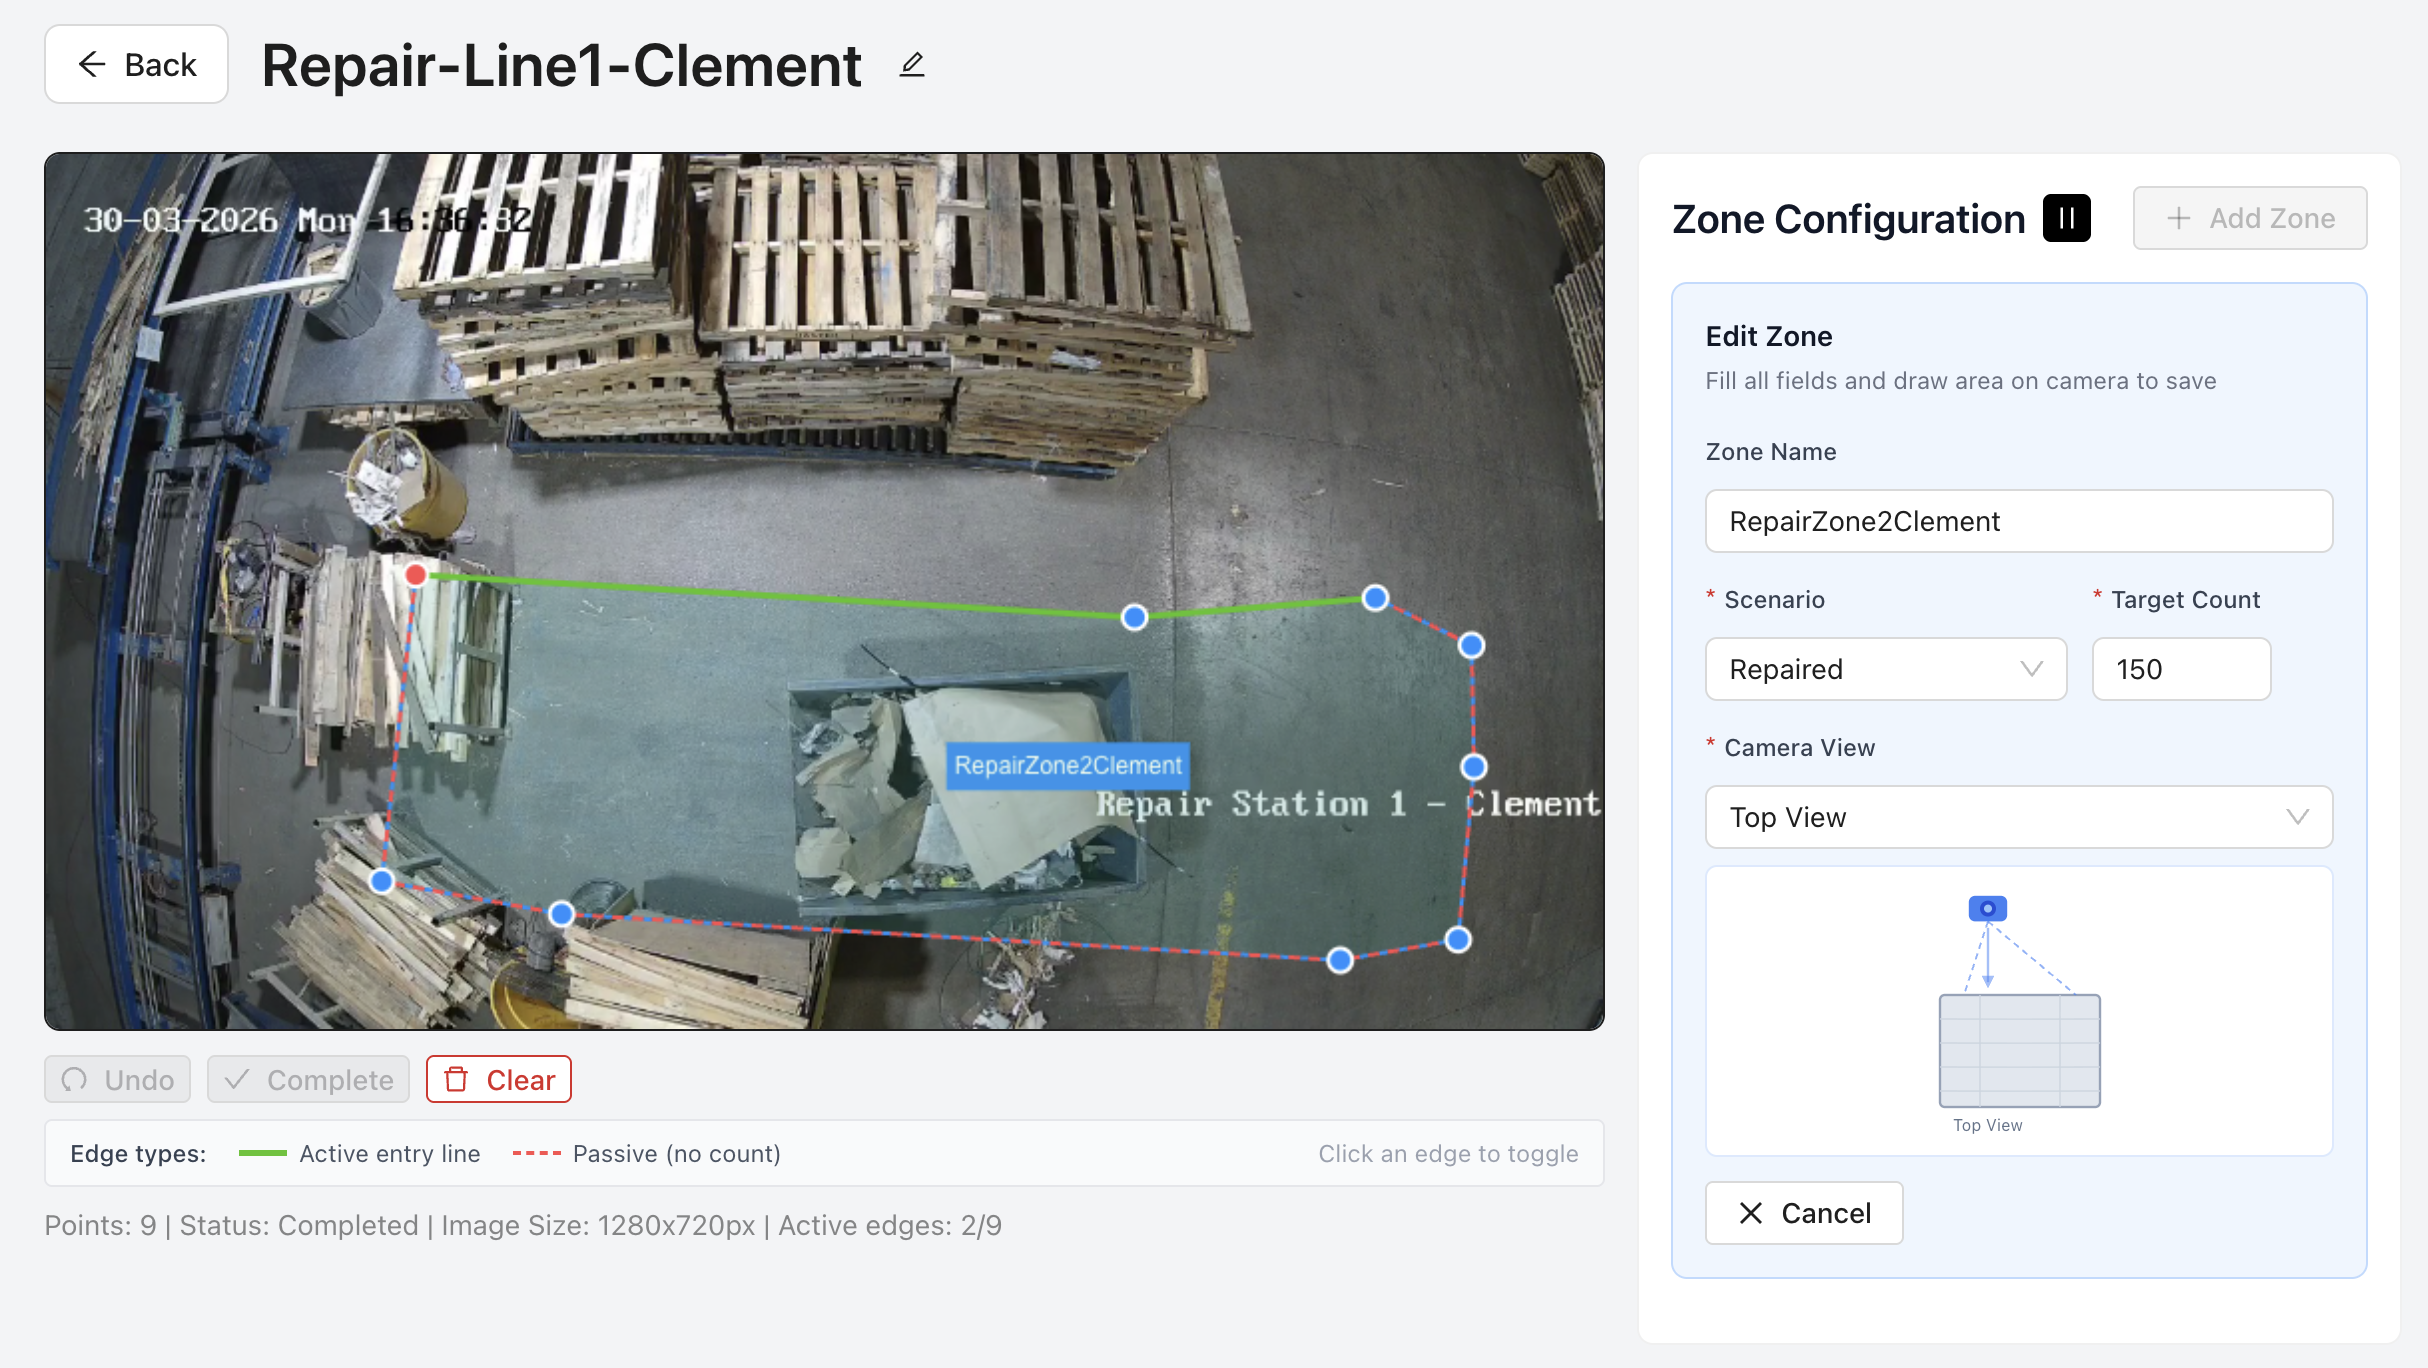Click the Undo button

(117, 1079)
